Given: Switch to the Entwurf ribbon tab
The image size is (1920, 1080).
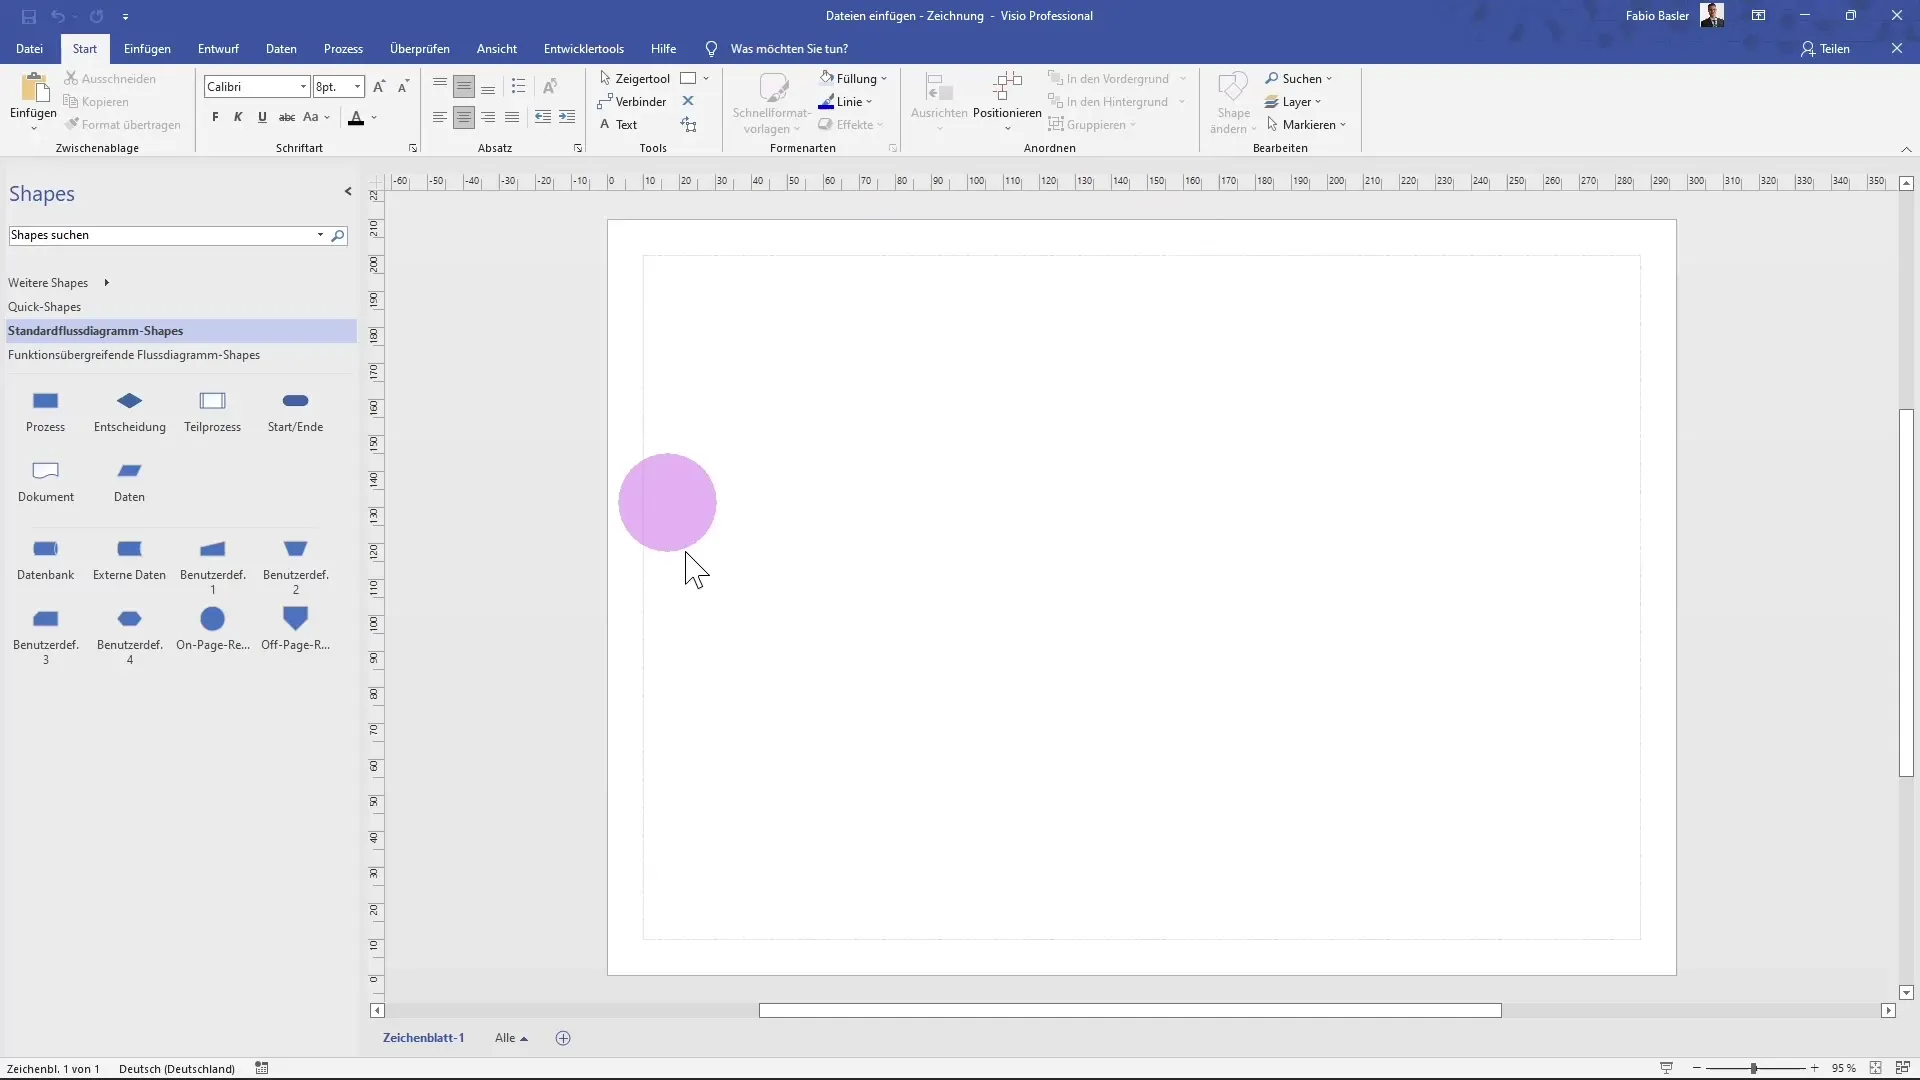Looking at the screenshot, I should pos(218,48).
